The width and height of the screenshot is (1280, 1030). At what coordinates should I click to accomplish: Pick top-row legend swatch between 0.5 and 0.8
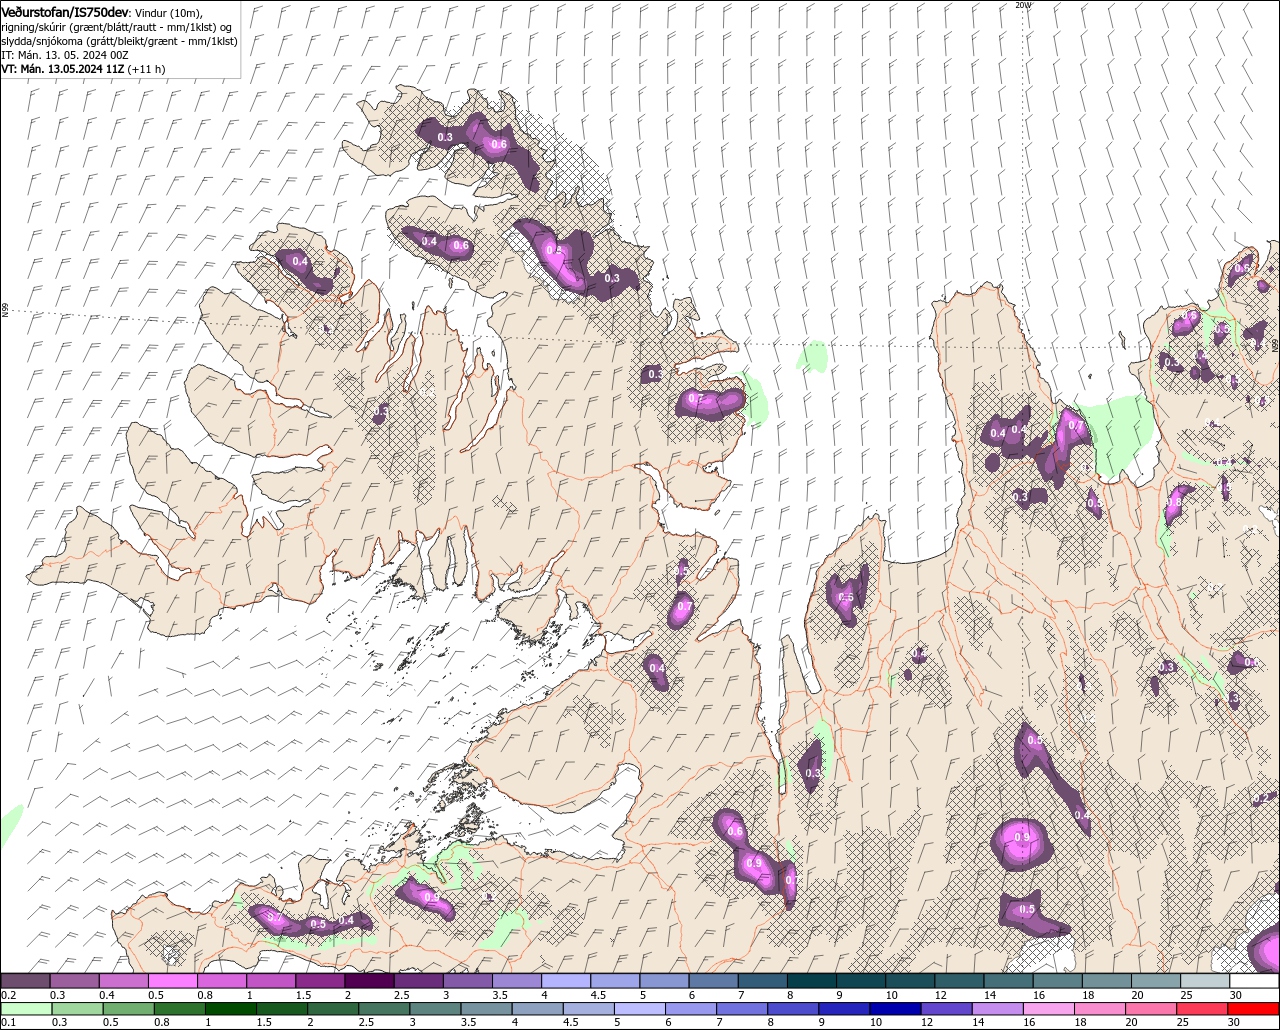coord(172,981)
